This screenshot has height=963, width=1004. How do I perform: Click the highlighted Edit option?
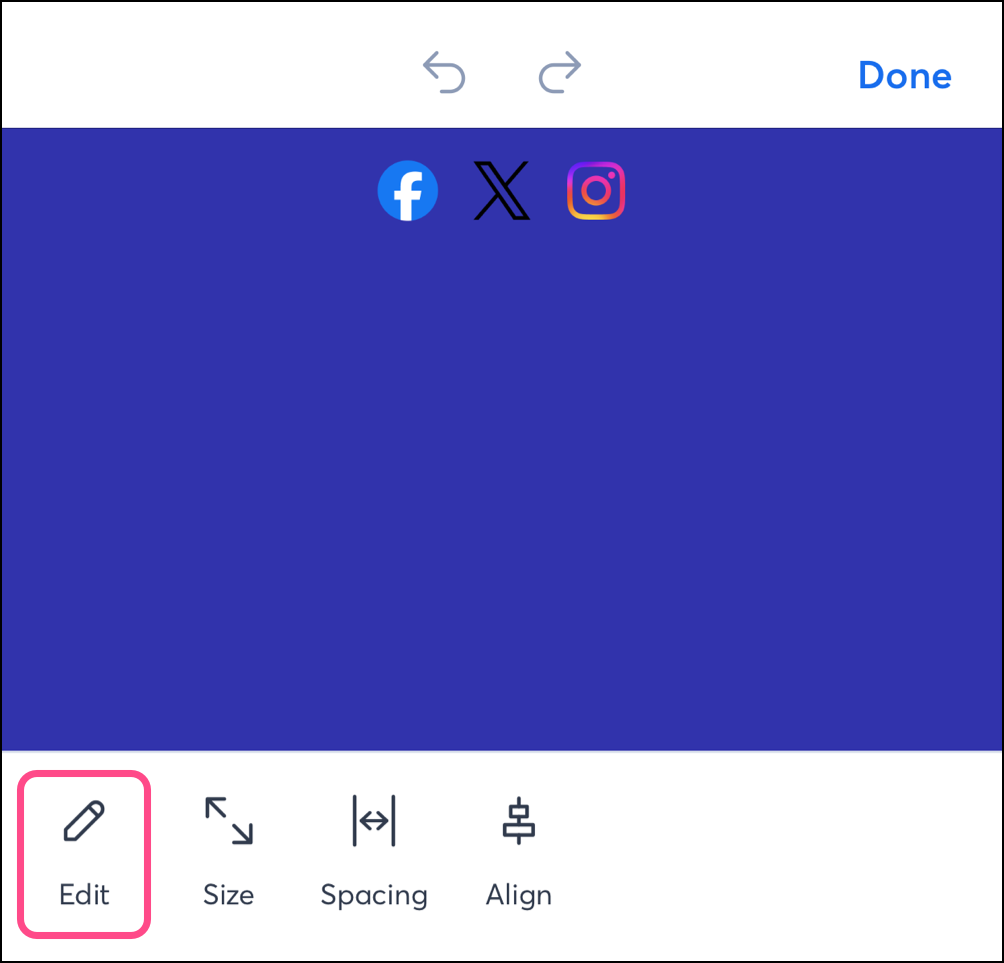point(83,850)
